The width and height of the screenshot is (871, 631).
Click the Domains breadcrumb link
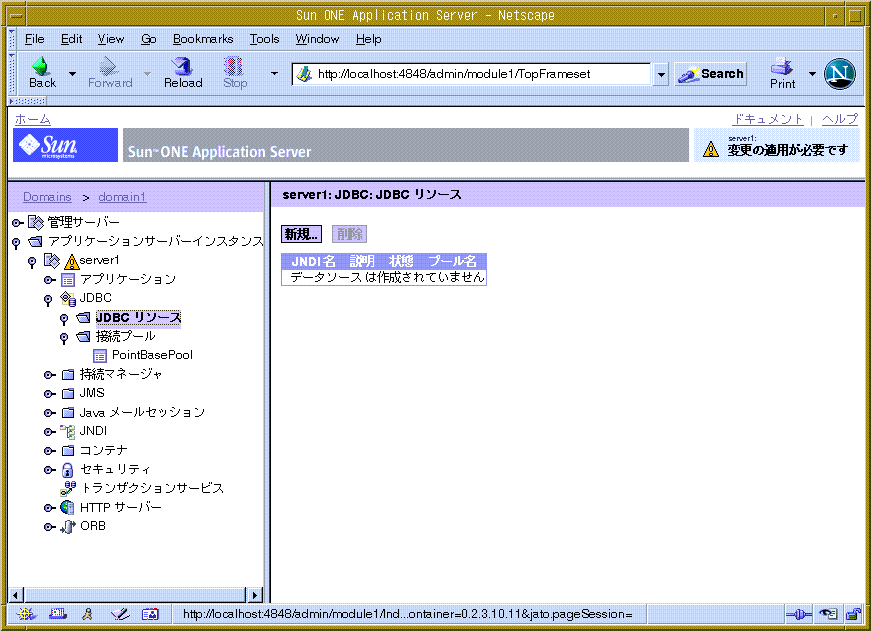click(47, 197)
